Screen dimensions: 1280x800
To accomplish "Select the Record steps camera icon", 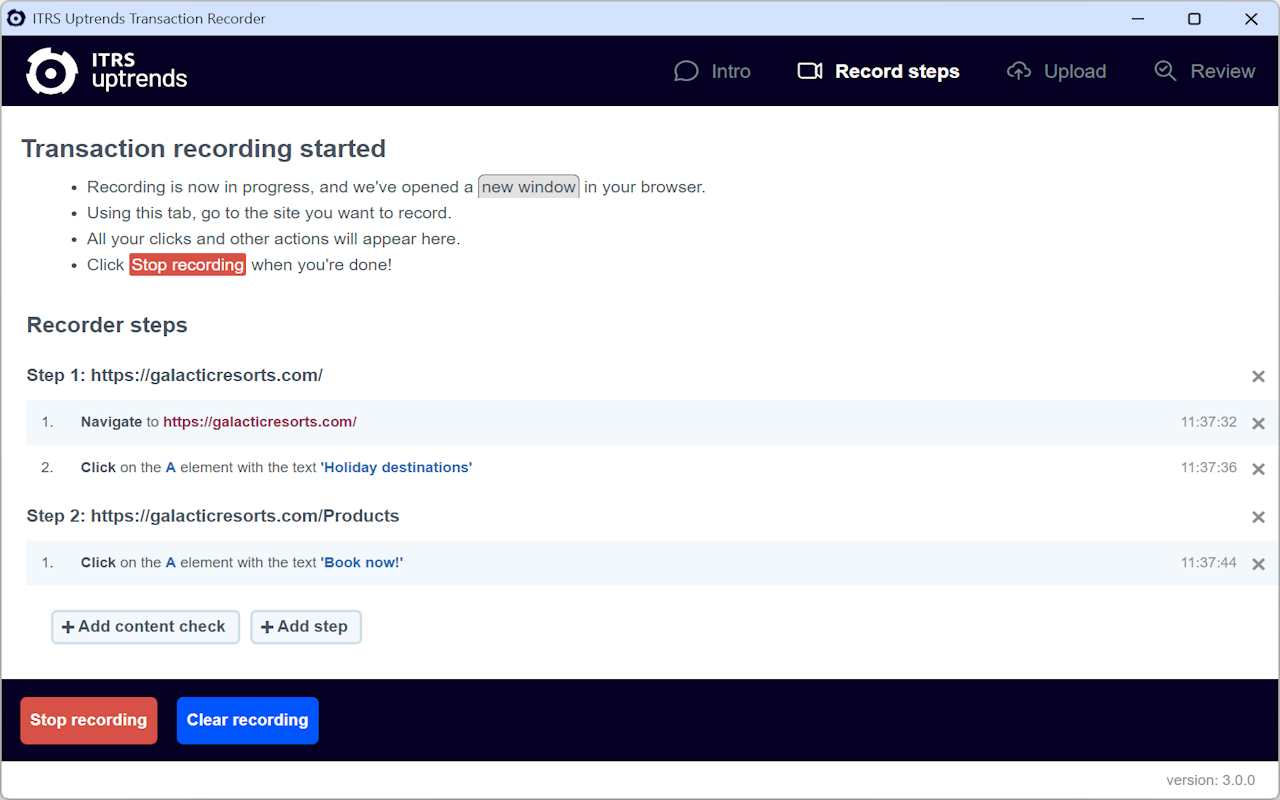I will click(x=810, y=71).
